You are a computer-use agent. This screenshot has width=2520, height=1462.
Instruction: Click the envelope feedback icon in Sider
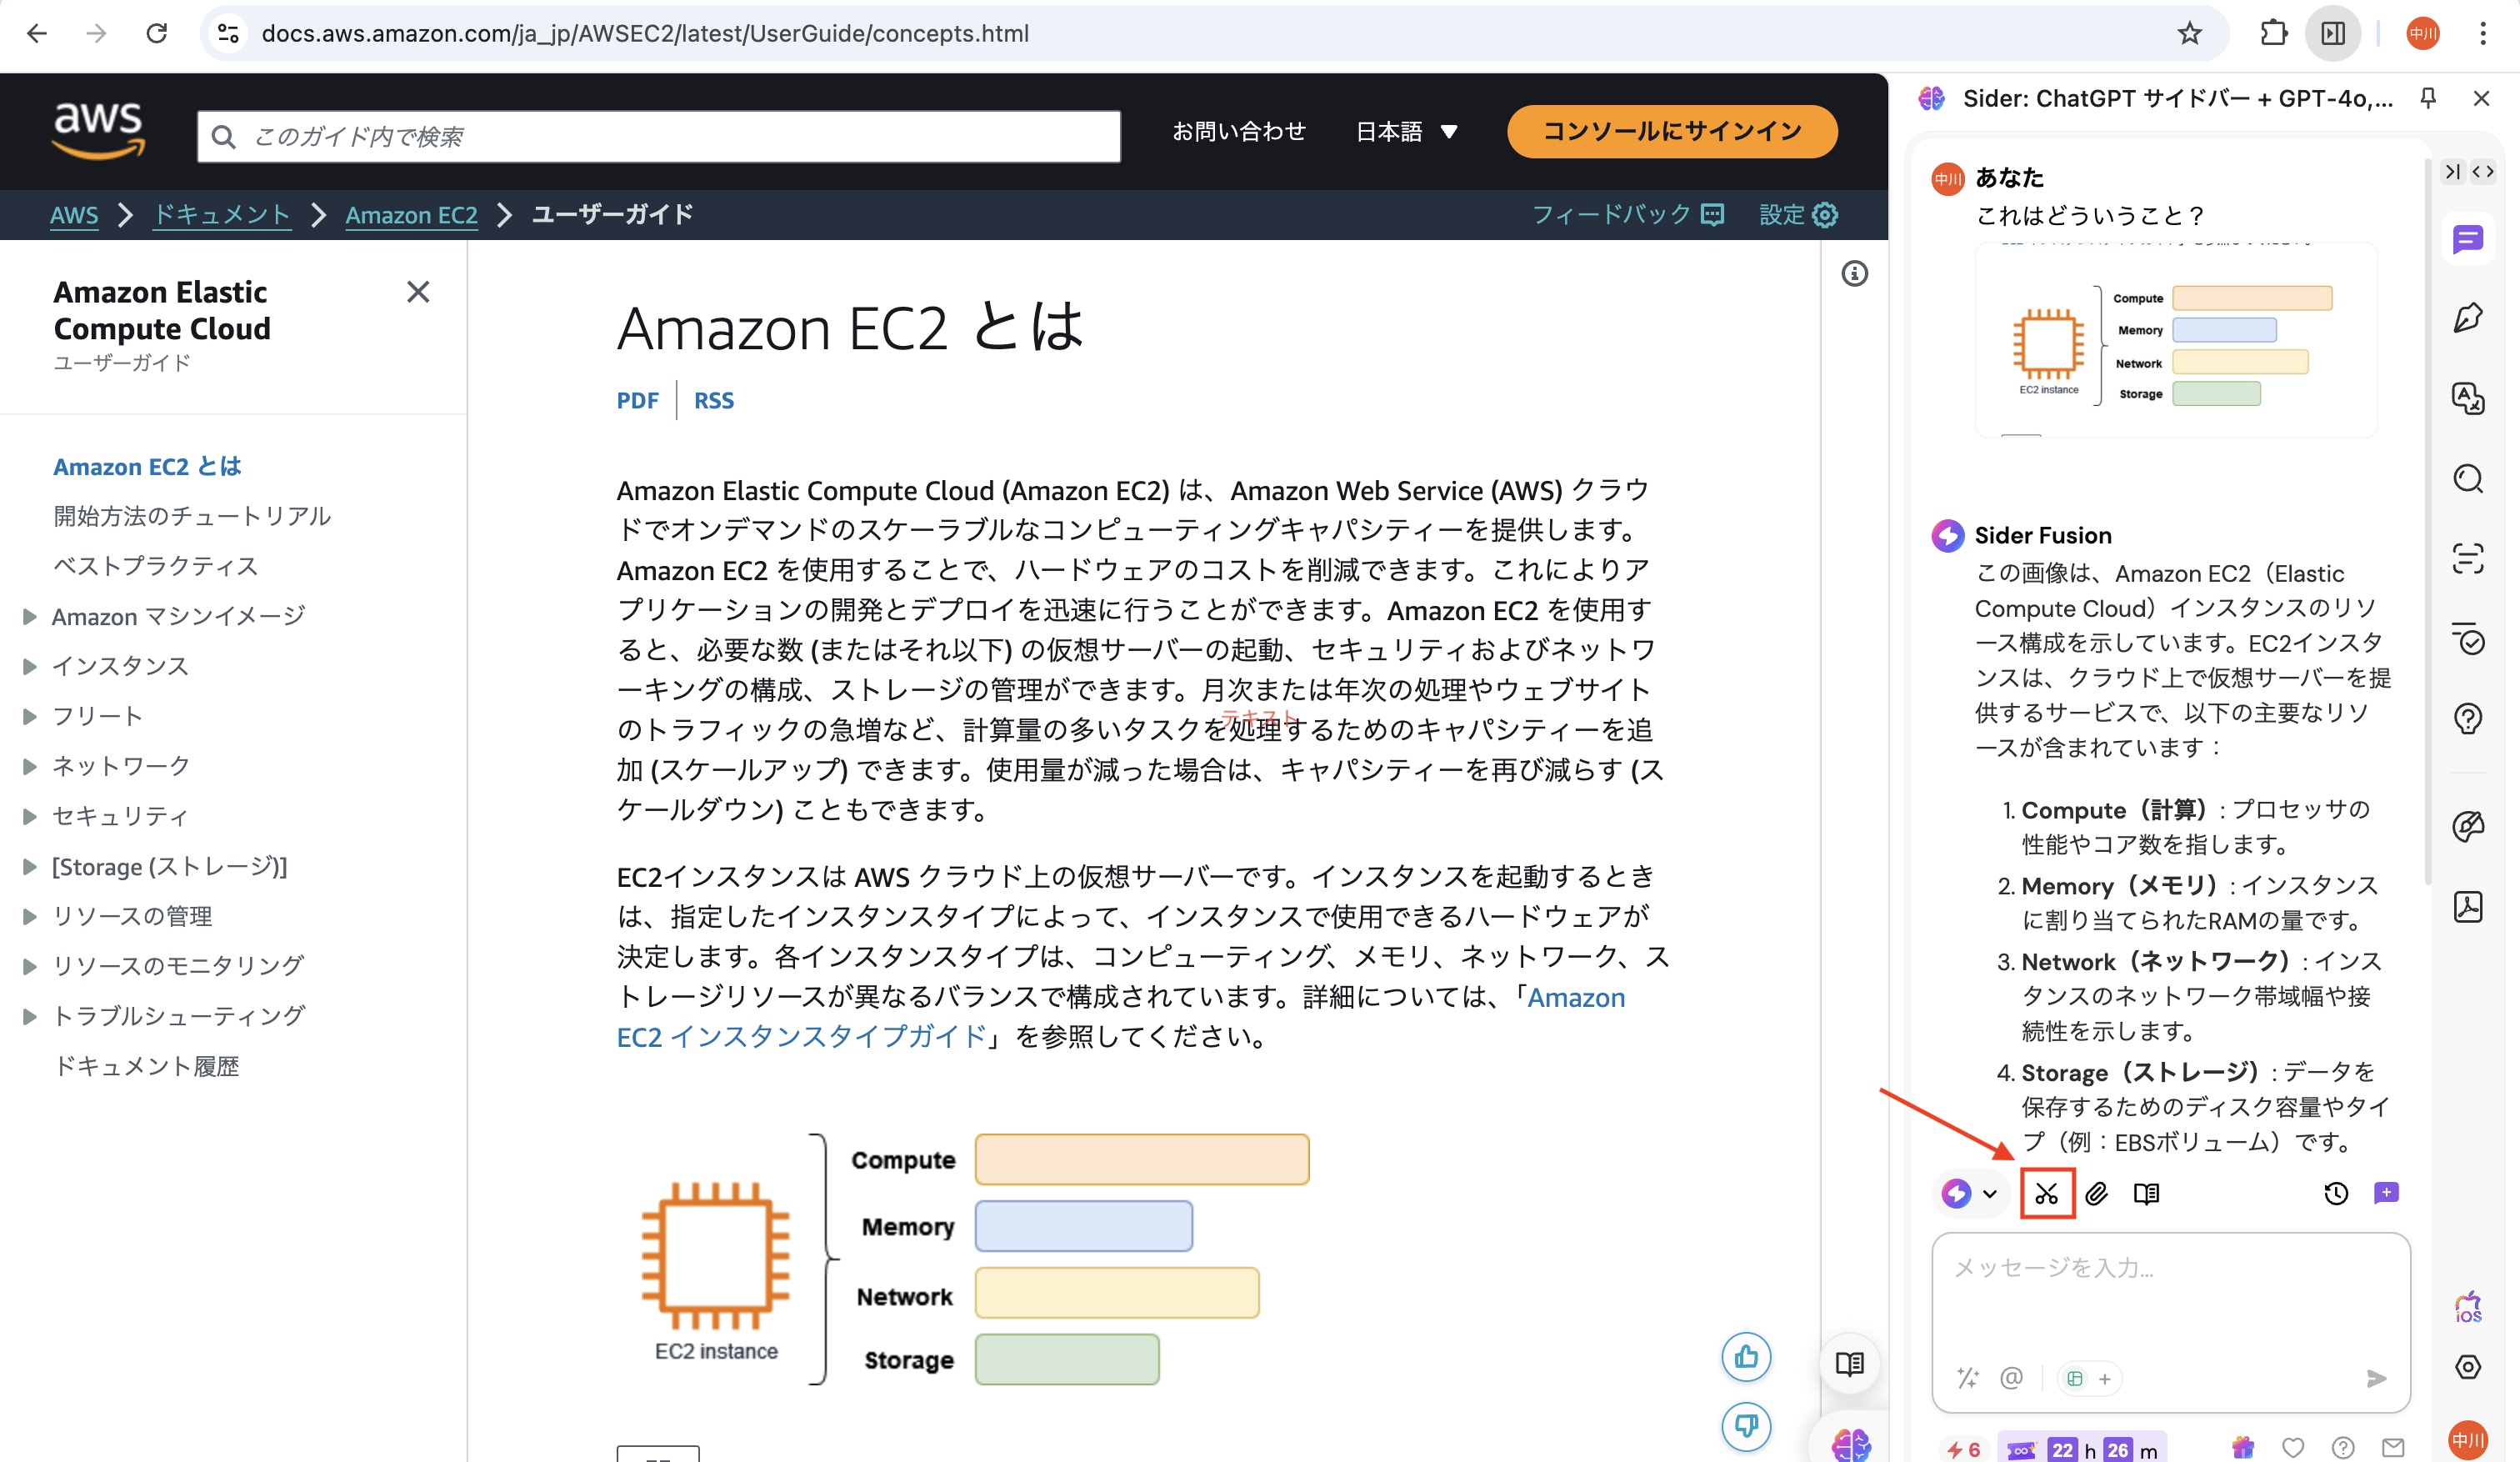(2393, 1447)
